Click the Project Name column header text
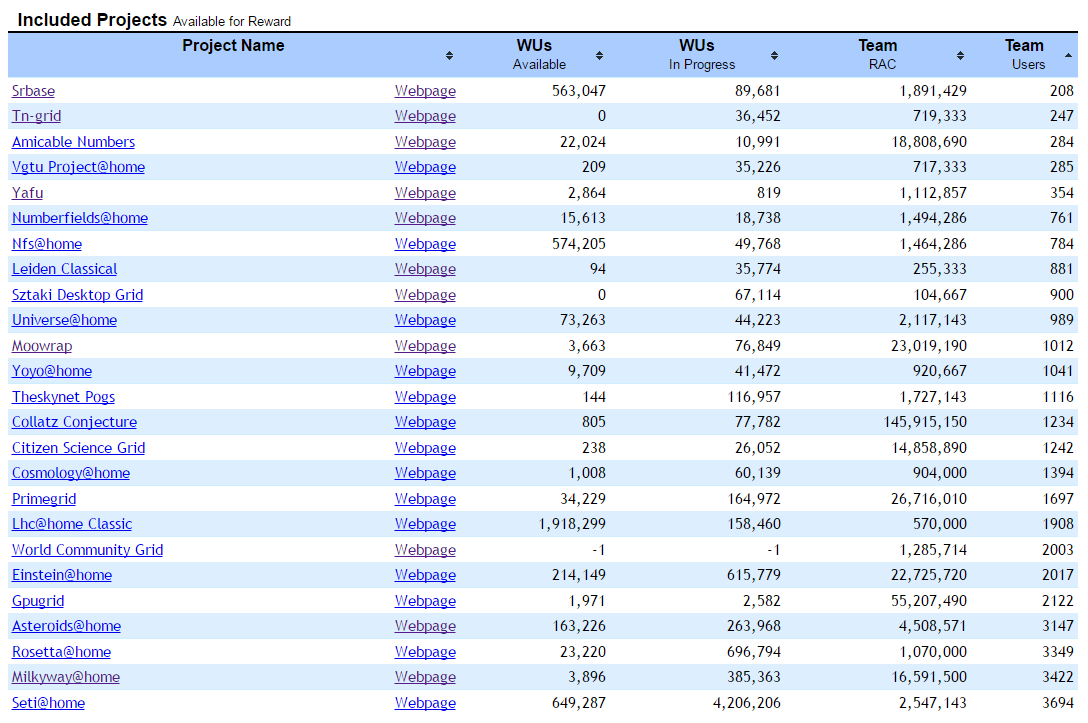The height and width of the screenshot is (723, 1088). tap(233, 46)
